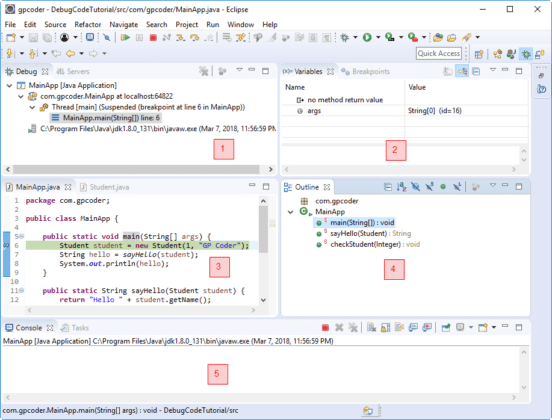Screen dimensions: 552x420
Task: Click the Quick Access search field
Action: point(439,54)
